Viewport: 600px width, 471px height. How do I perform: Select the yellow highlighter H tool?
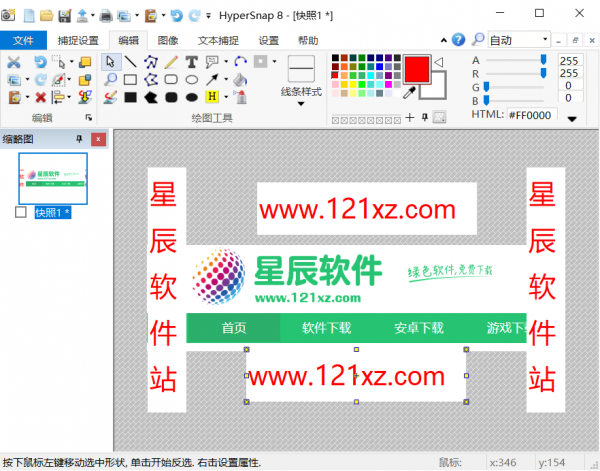[x=212, y=98]
